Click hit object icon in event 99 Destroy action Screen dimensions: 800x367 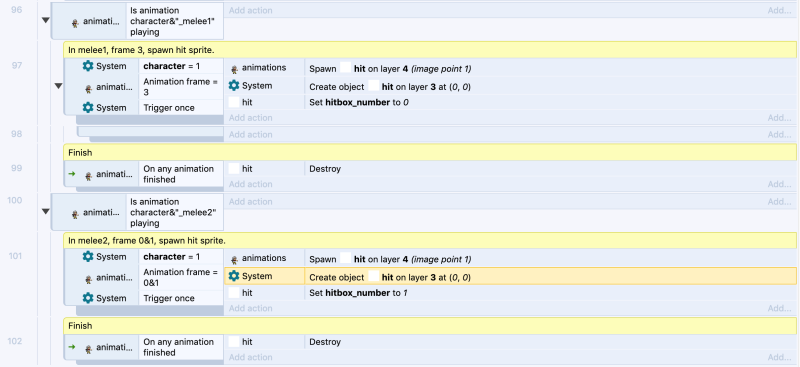pos(234,168)
